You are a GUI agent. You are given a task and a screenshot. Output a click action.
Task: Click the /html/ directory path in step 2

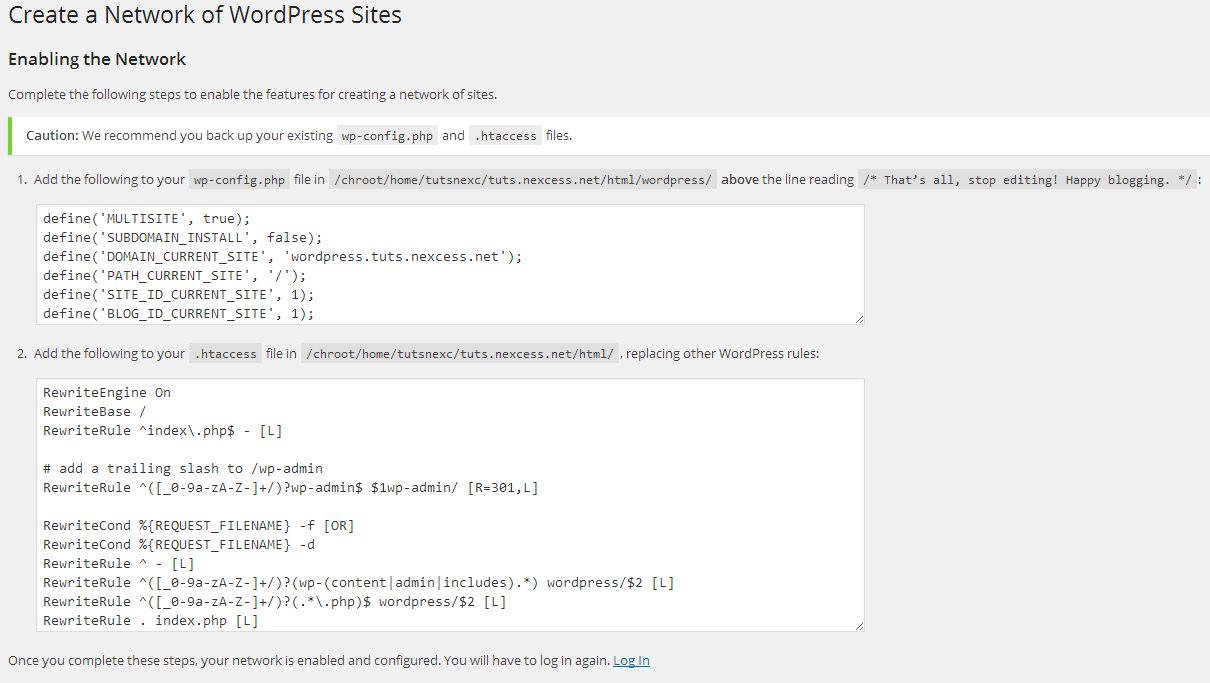(461, 354)
